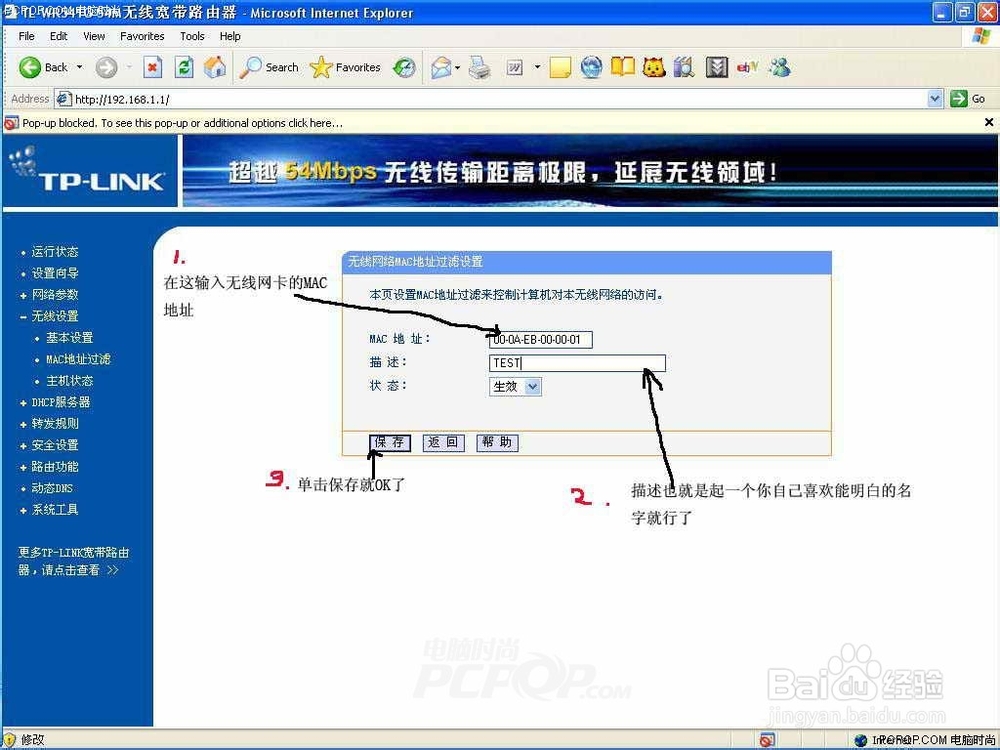This screenshot has height=750, width=1000.
Task: Click the pop-up blocked bar icon
Action: point(11,122)
